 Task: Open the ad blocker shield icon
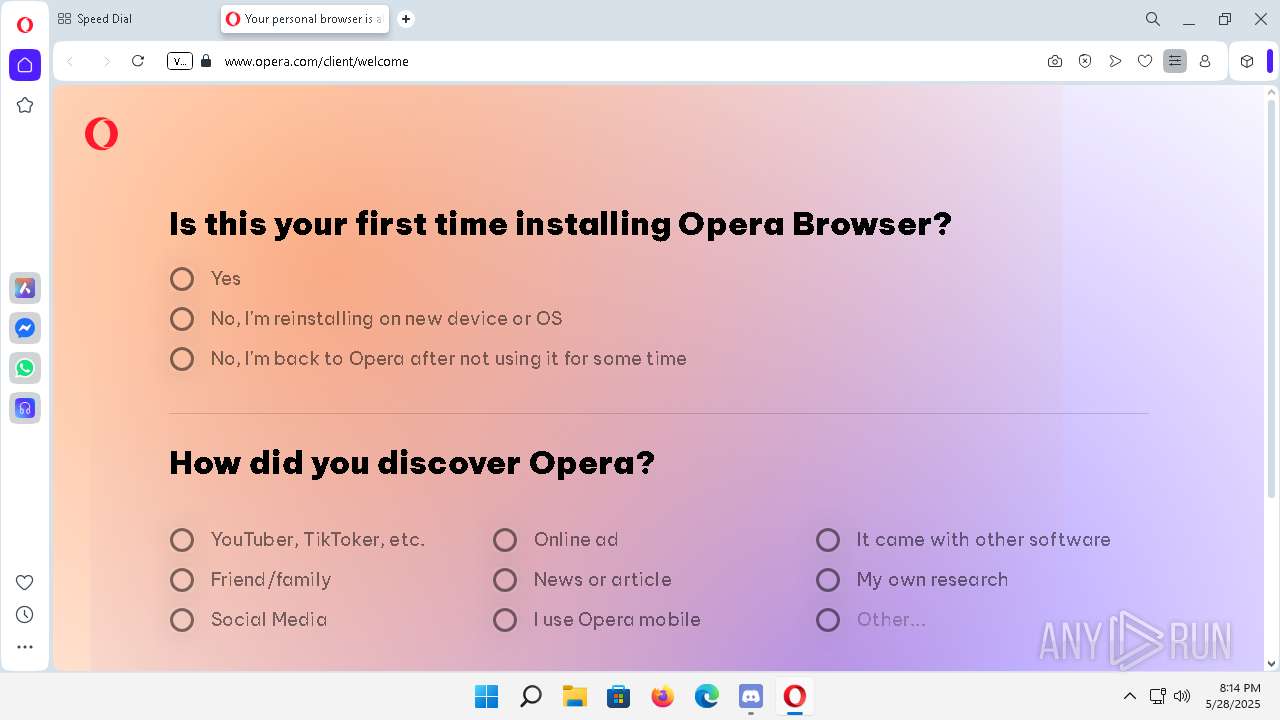pyautogui.click(x=1085, y=61)
